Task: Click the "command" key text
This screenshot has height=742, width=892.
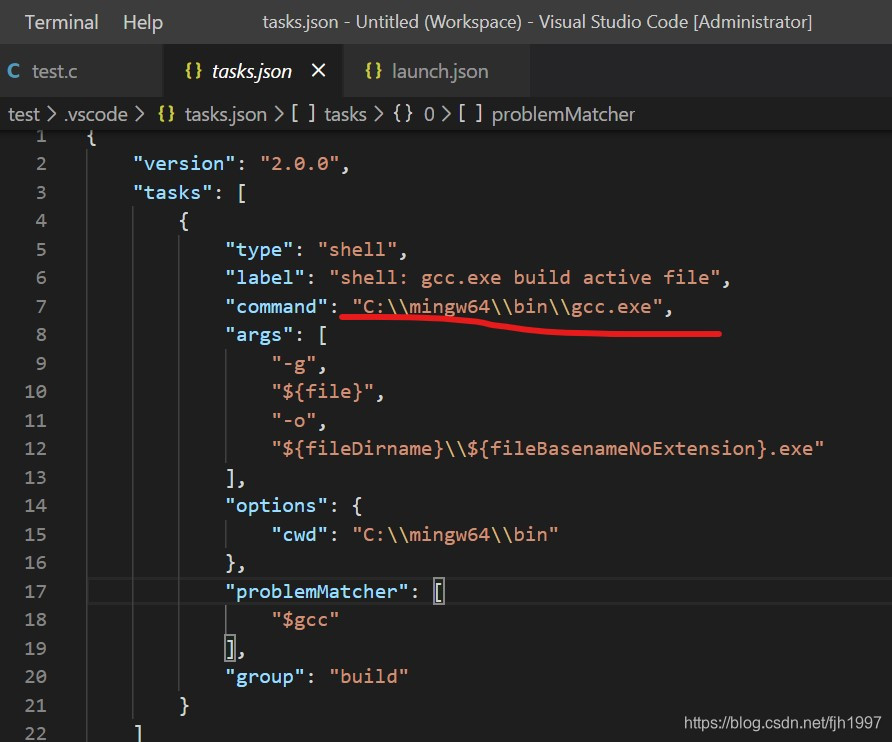Action: point(276,307)
